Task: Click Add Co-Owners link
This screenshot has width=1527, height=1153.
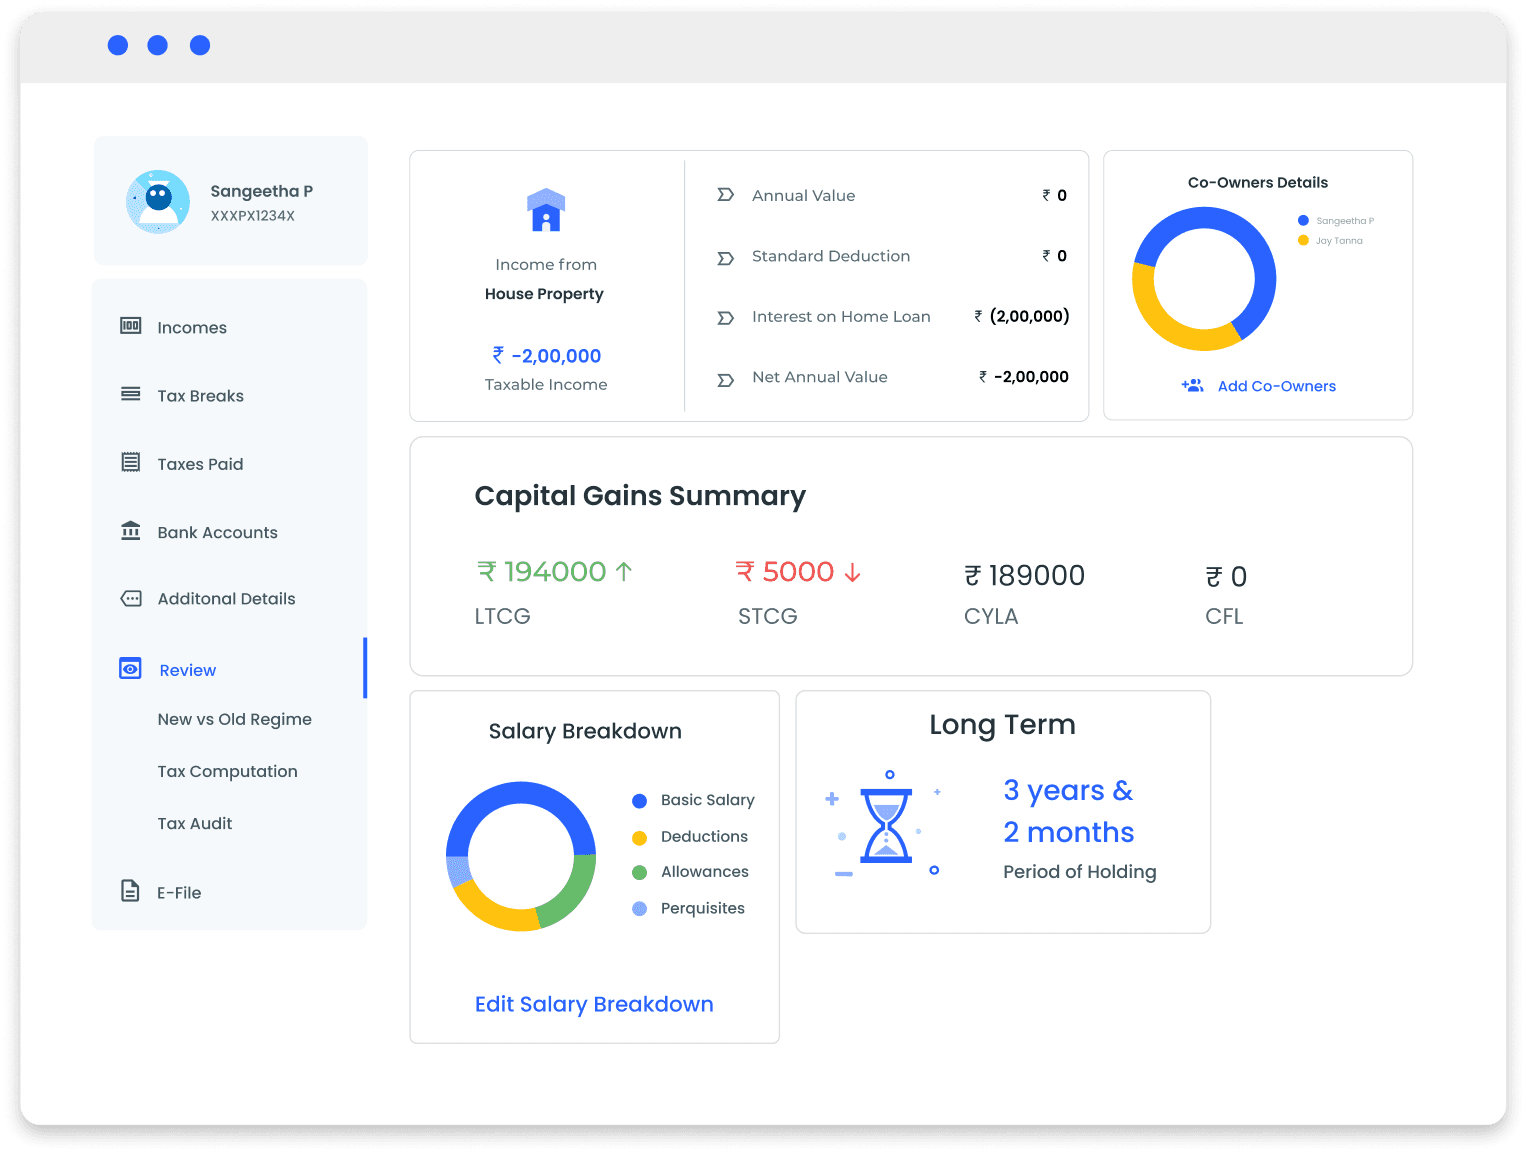Action: tap(1276, 386)
